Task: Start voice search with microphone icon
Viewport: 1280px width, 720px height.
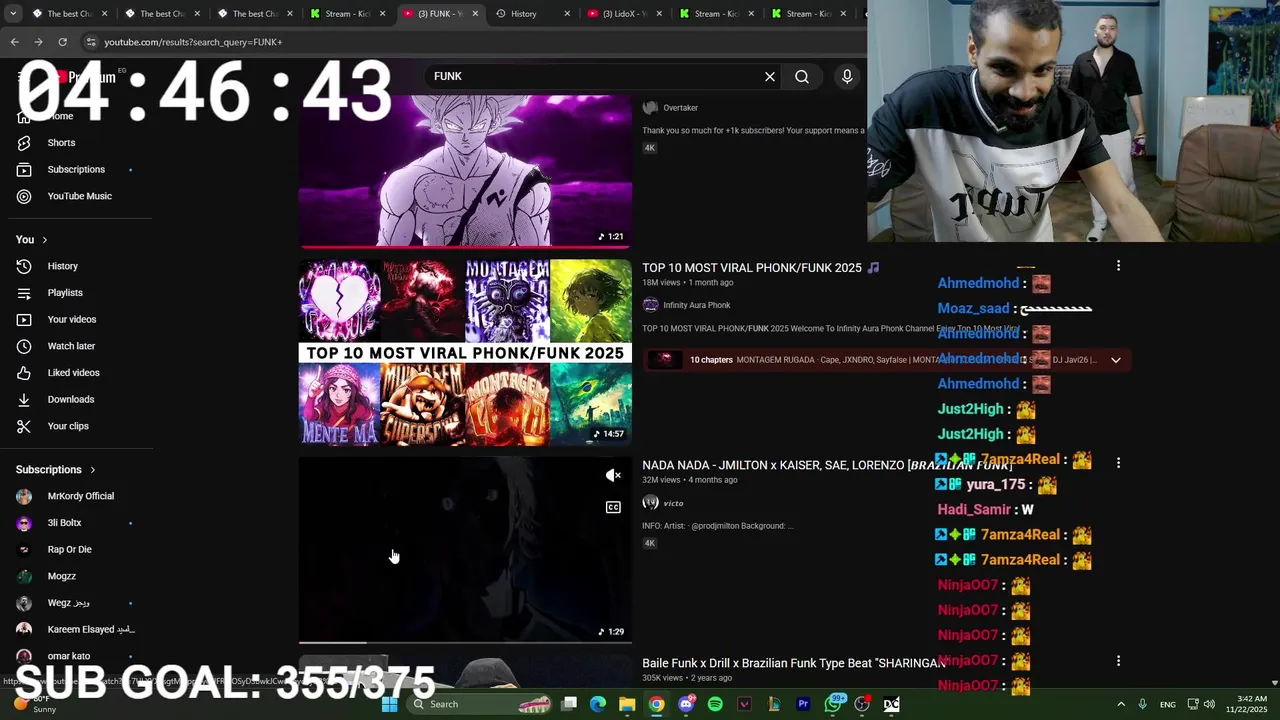Action: click(847, 77)
